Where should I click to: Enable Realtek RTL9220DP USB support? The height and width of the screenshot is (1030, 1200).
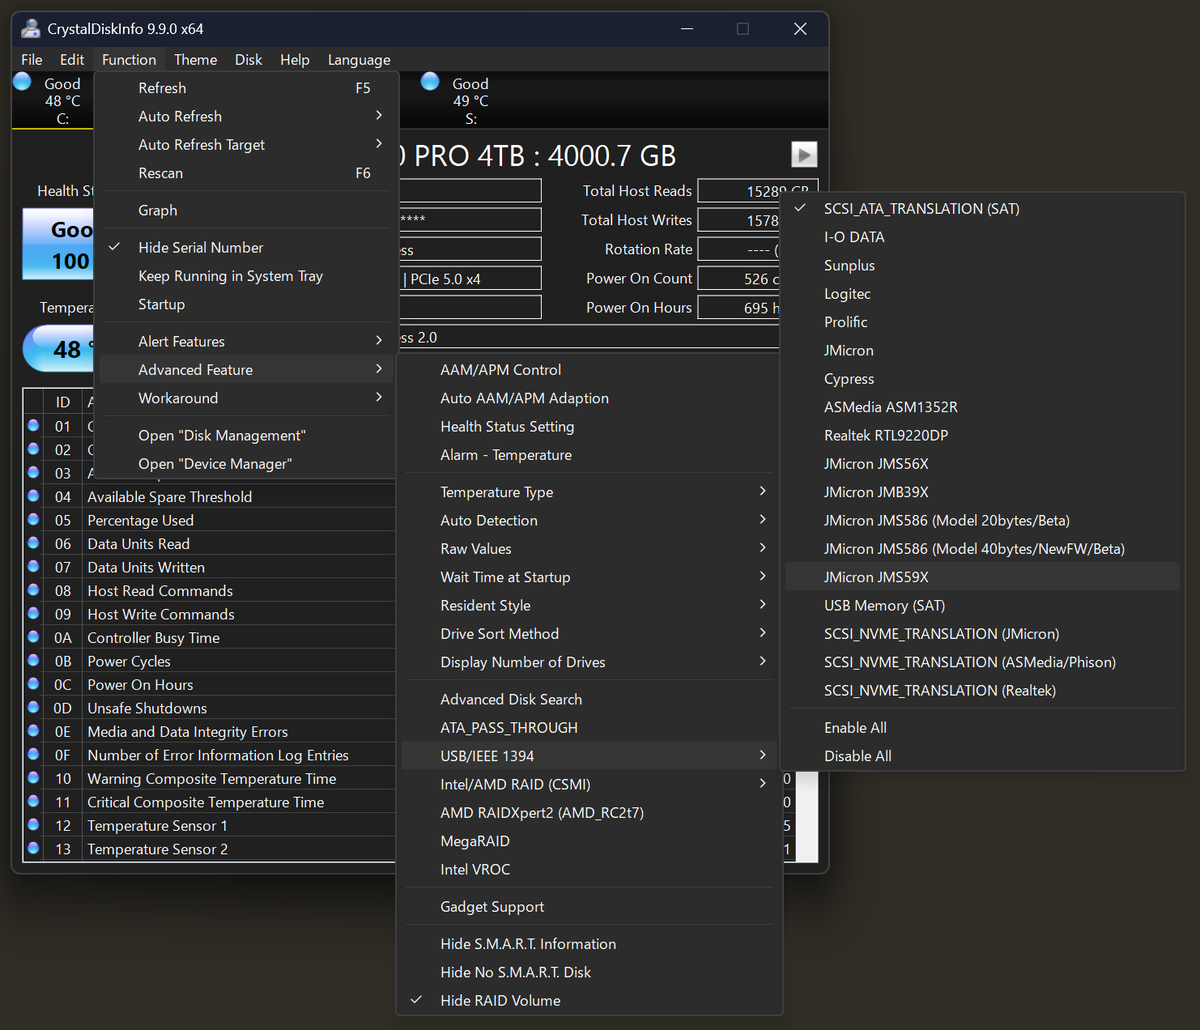click(x=983, y=435)
